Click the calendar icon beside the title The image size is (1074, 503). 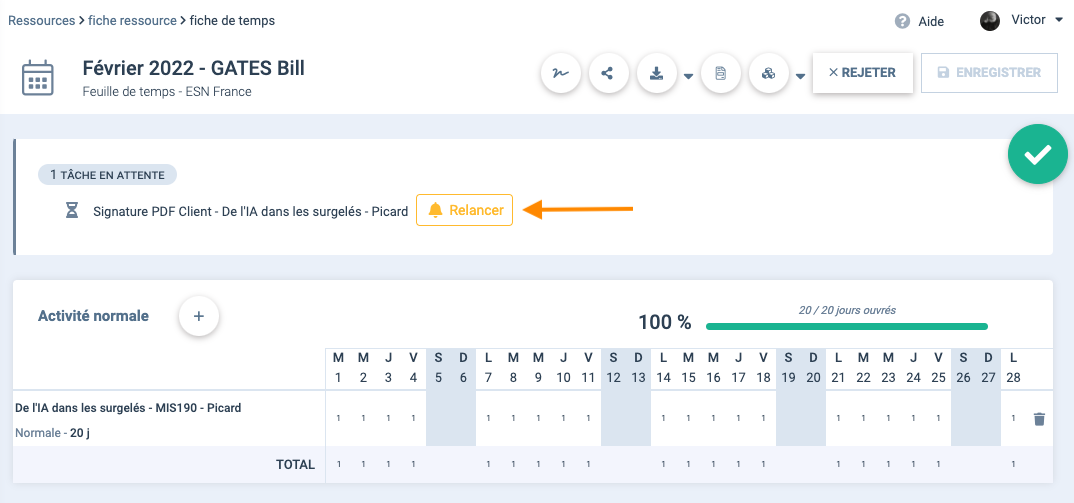pyautogui.click(x=39, y=77)
